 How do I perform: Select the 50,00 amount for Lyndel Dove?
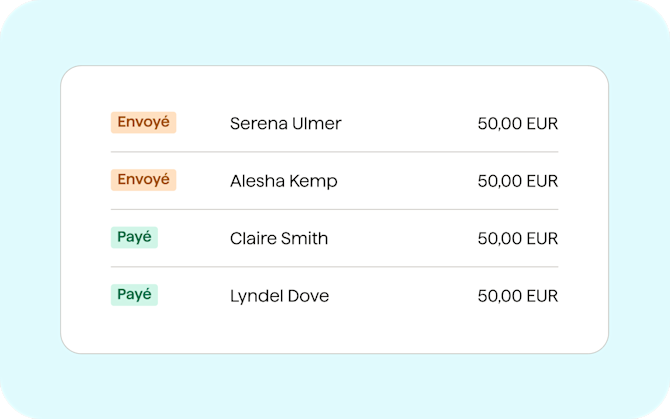(x=499, y=296)
